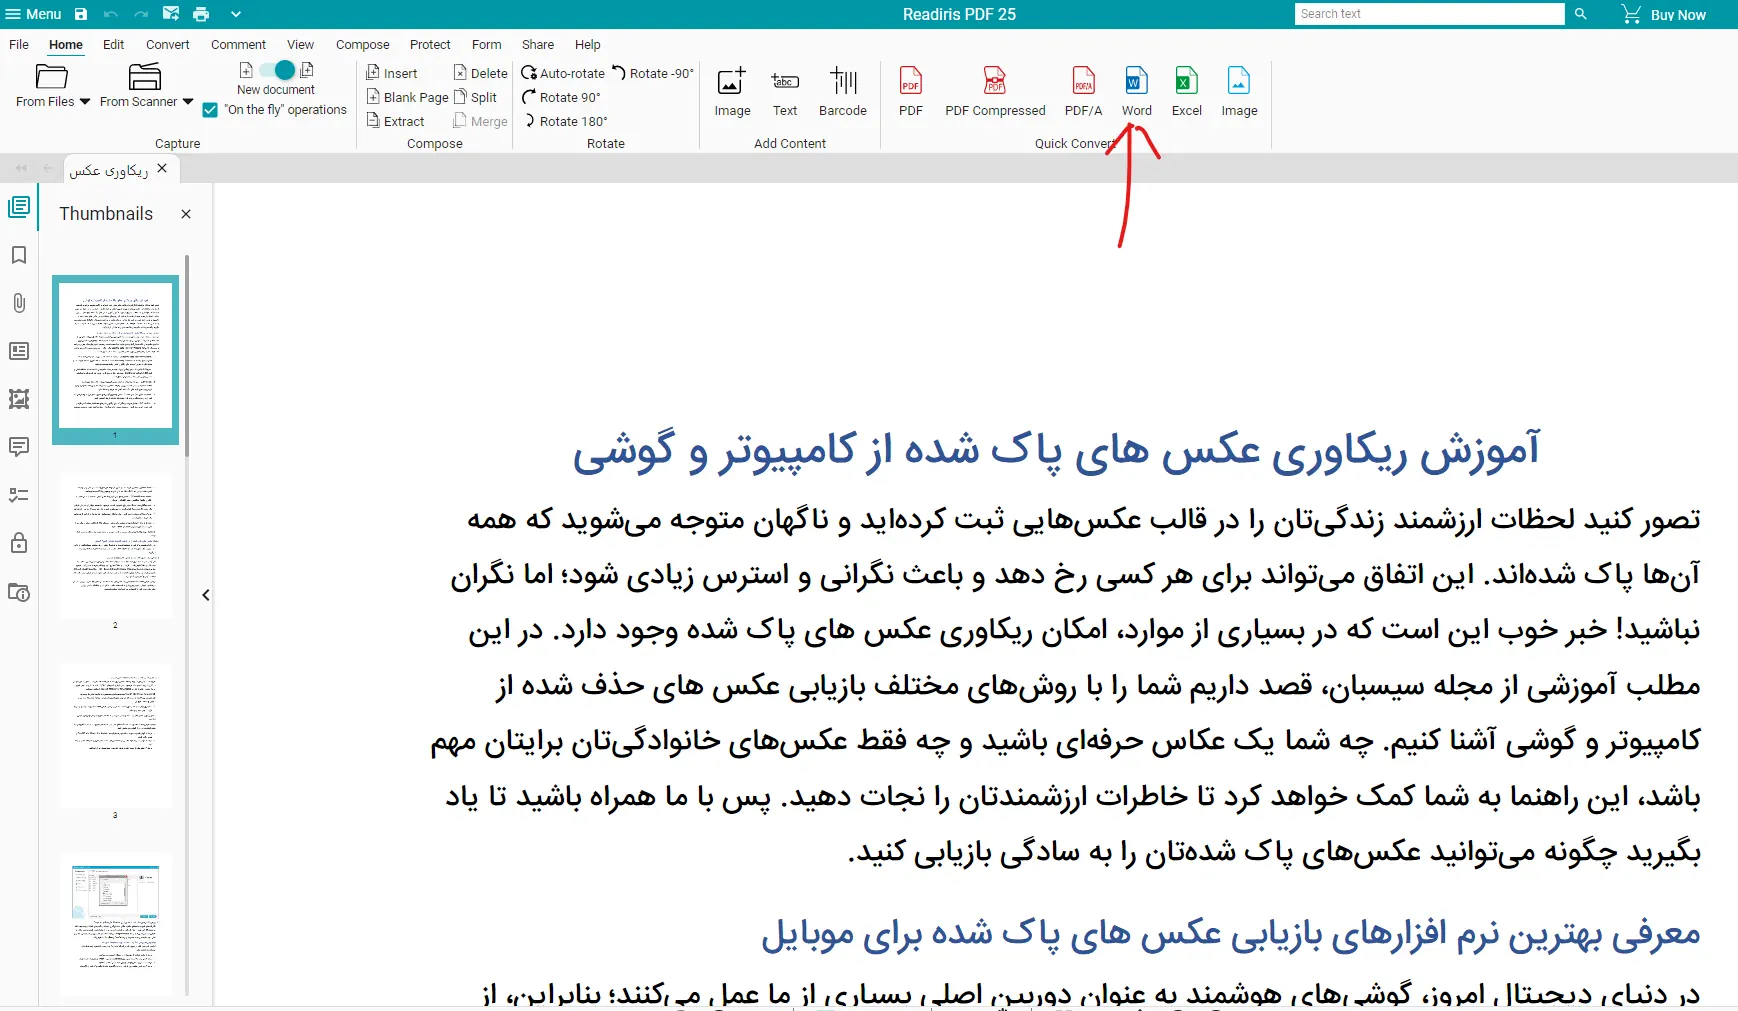Screen dimensions: 1738x1011
Task: Open the attachments paperclip panel
Action: pos(18,303)
